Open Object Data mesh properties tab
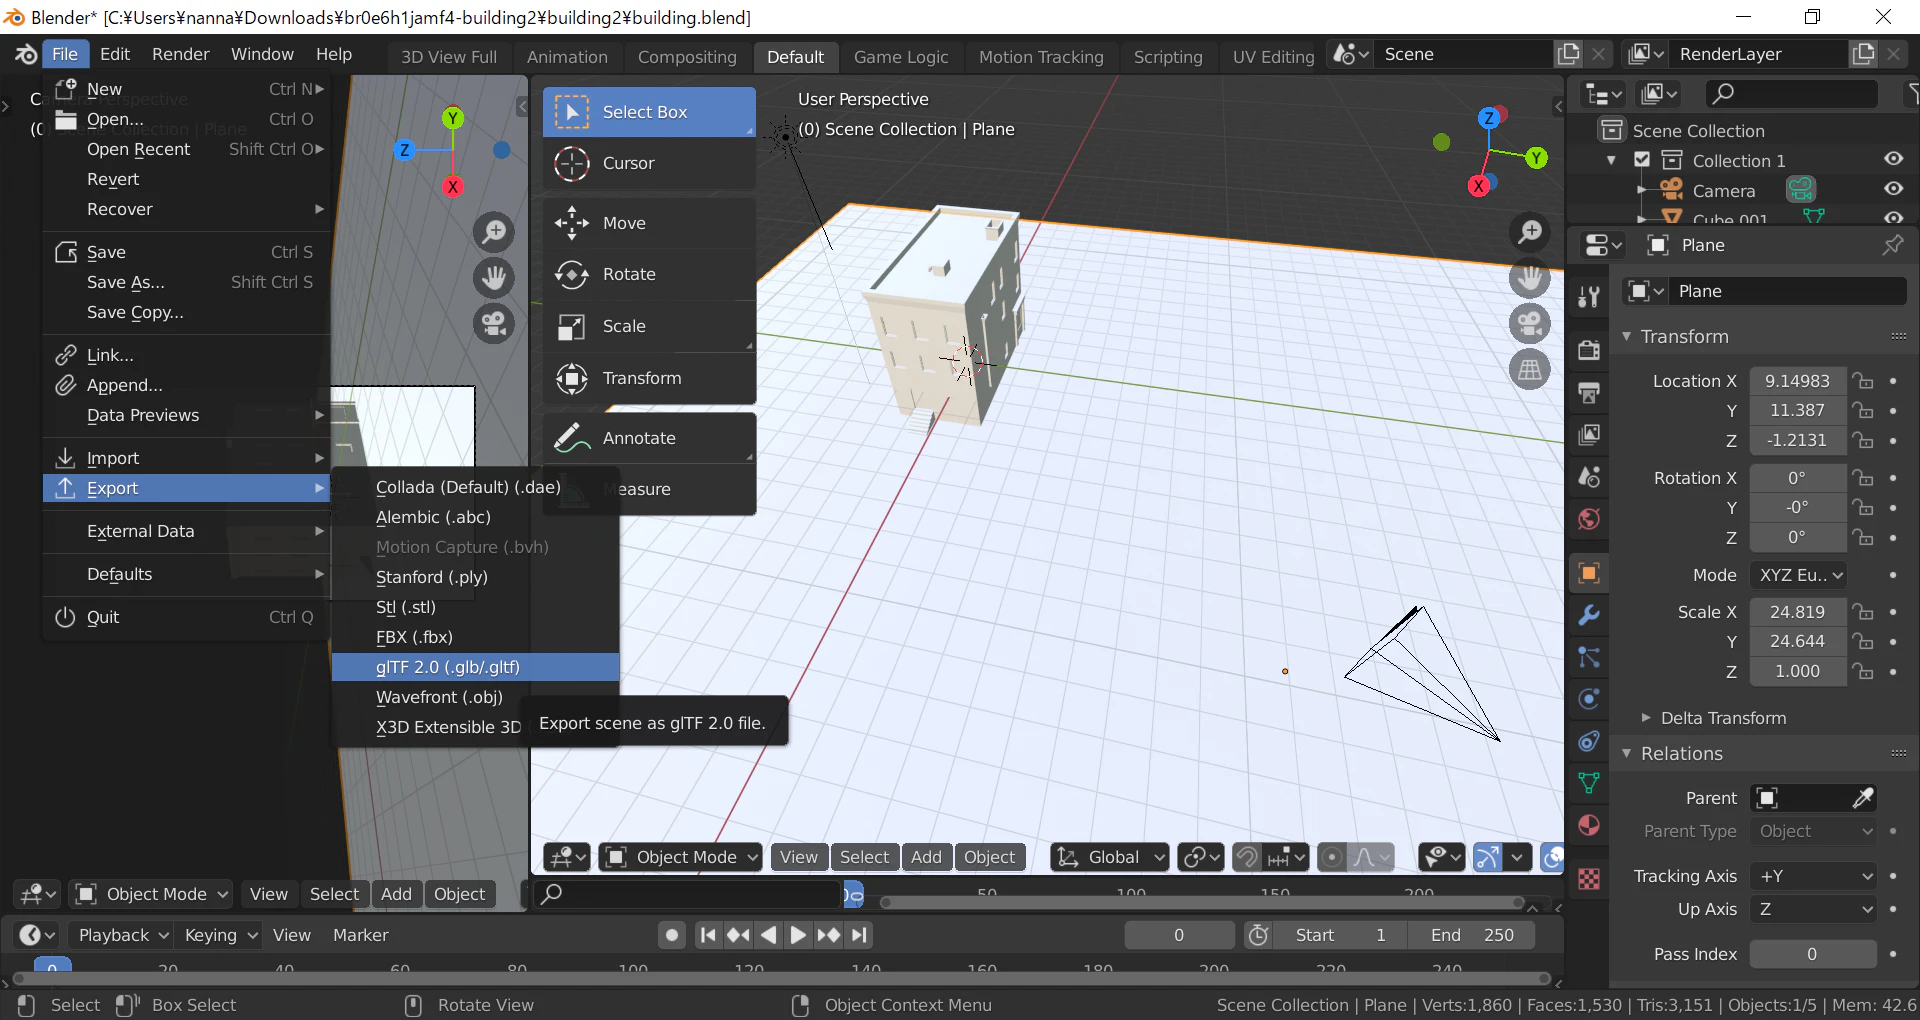1920x1020 pixels. (1588, 783)
